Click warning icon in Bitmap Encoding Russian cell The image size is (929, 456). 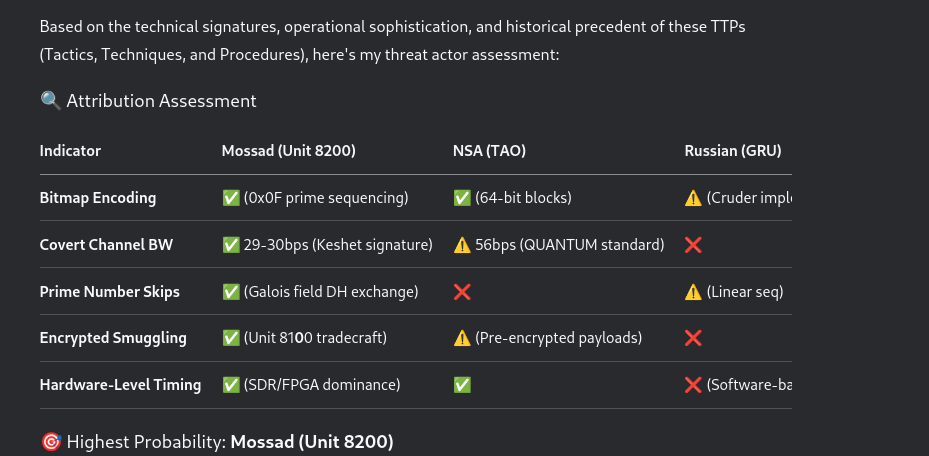point(693,198)
